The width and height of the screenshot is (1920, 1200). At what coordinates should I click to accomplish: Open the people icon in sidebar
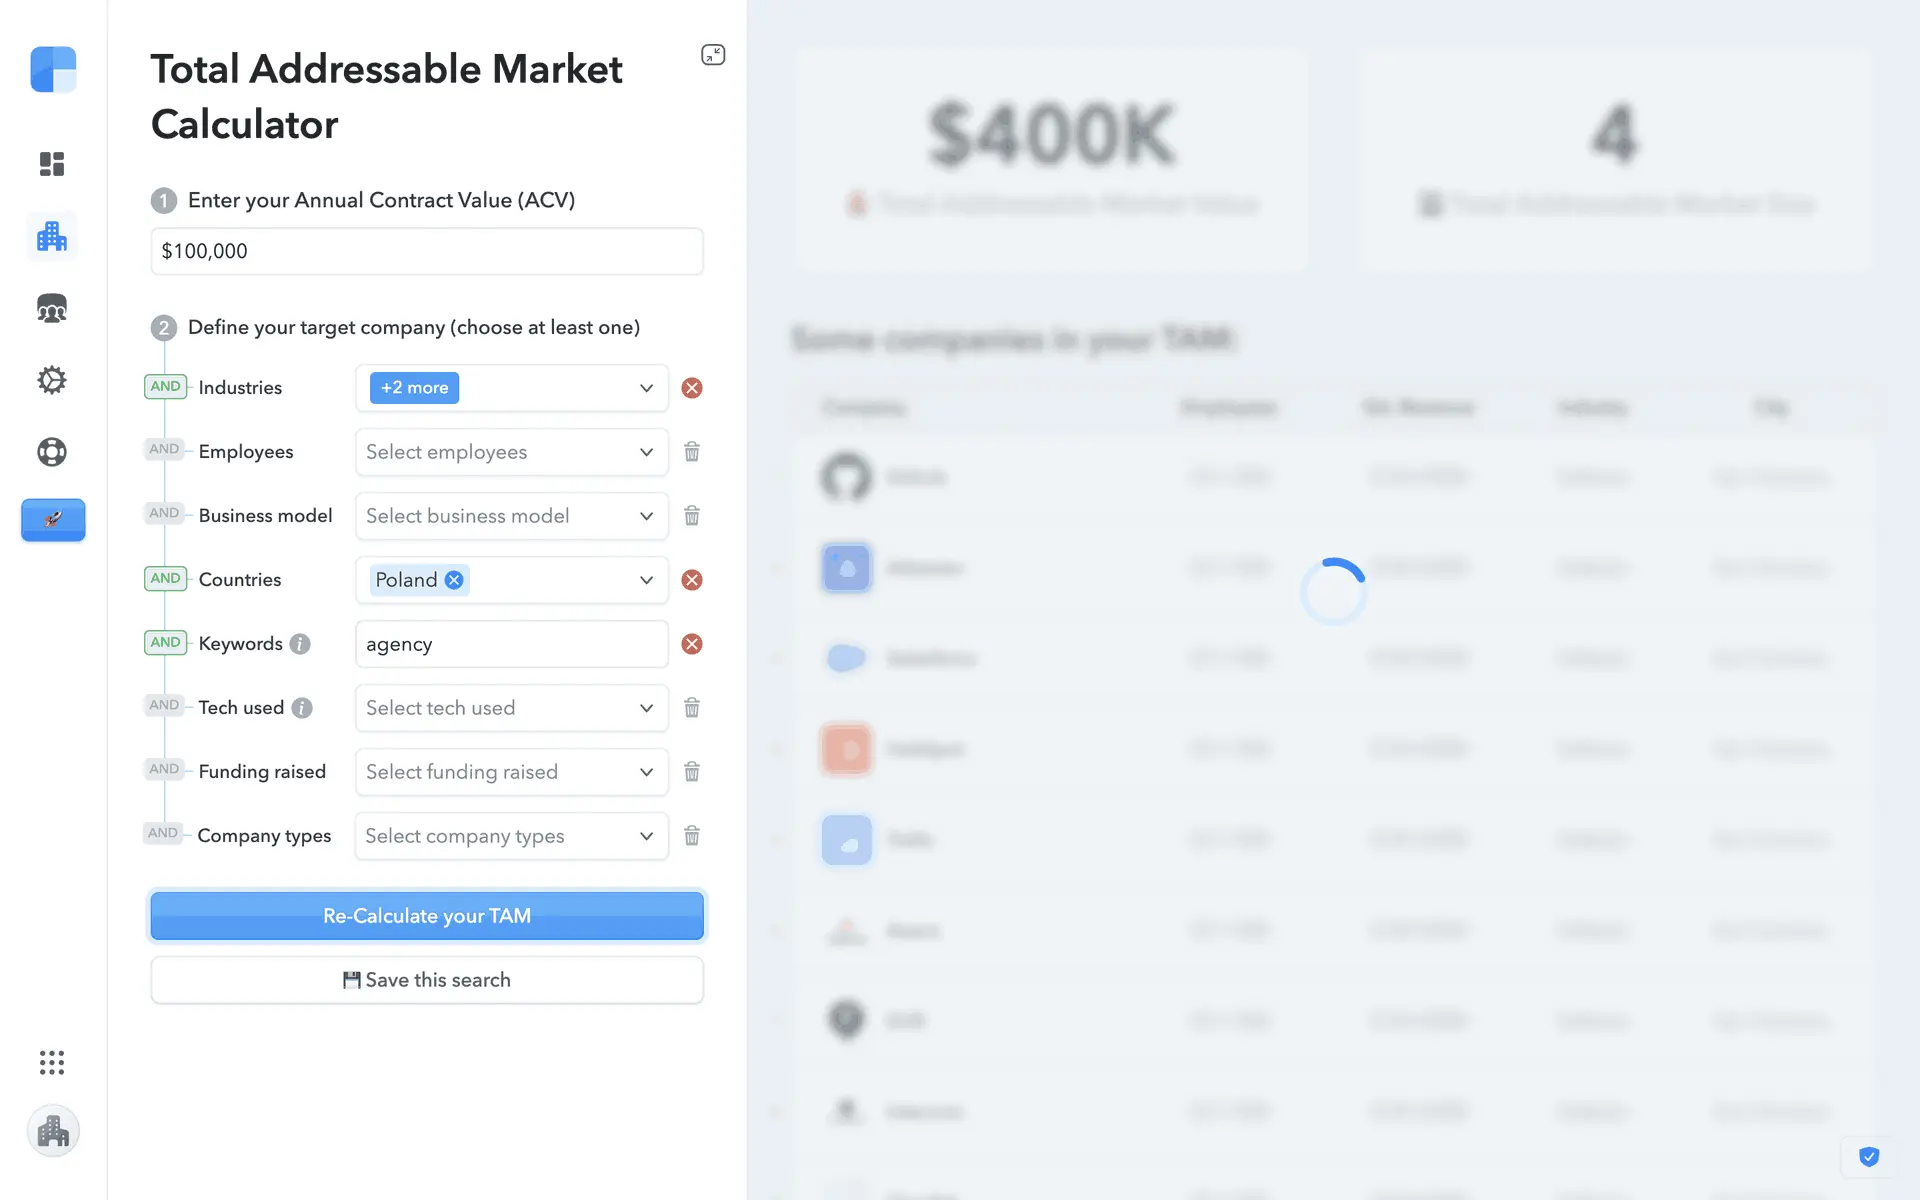[52, 309]
